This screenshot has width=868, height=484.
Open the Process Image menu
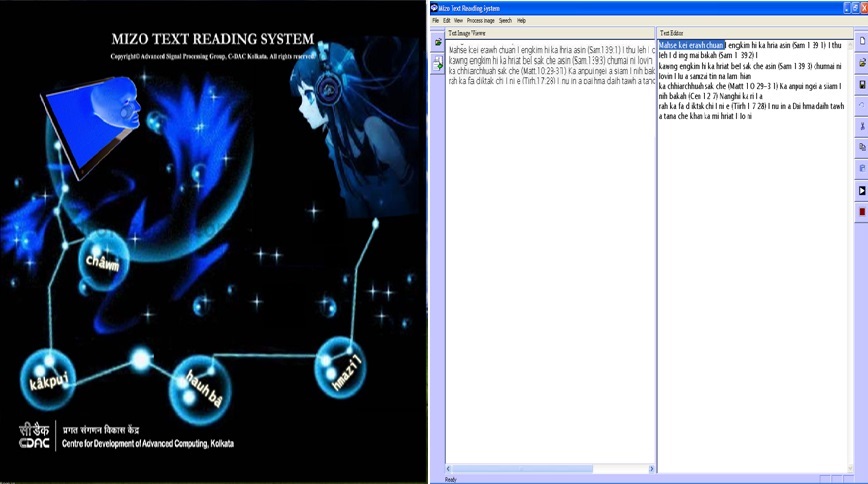coord(480,20)
